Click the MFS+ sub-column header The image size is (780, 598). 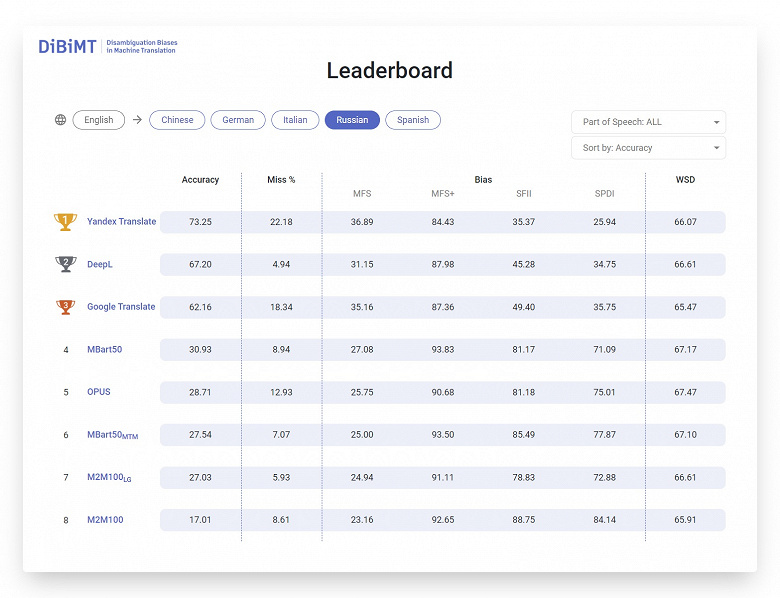tap(443, 194)
